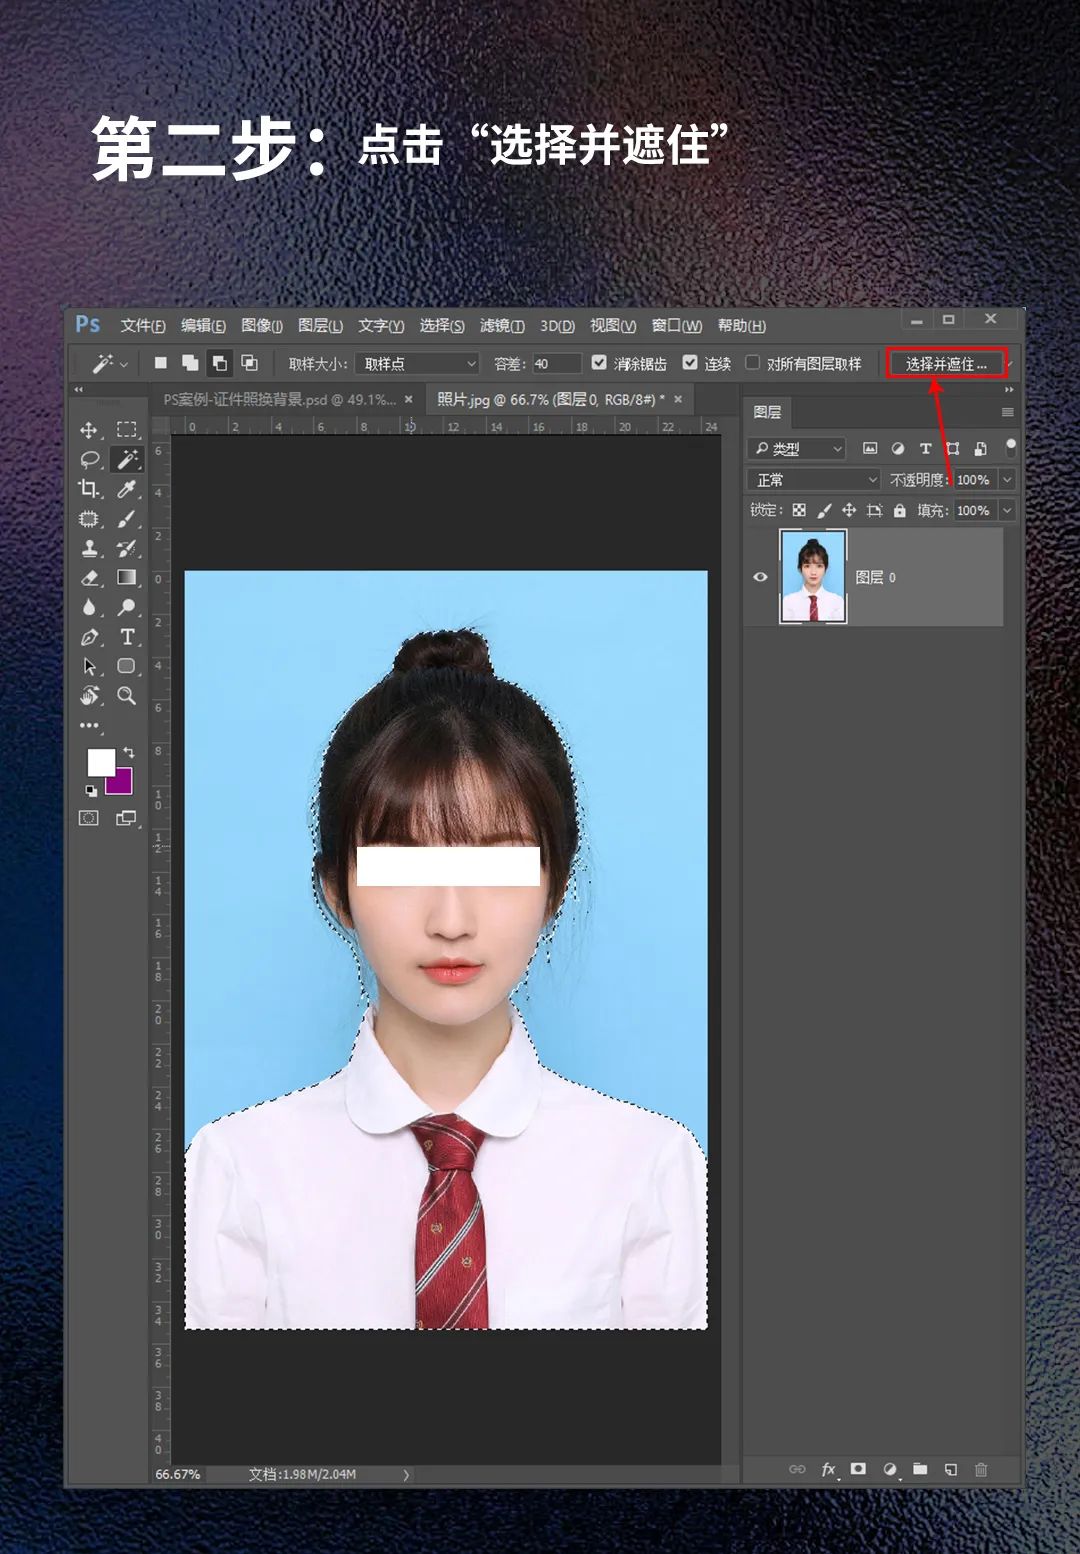The width and height of the screenshot is (1080, 1554).
Task: Select the Crop tool in toolbar
Action: [x=89, y=489]
